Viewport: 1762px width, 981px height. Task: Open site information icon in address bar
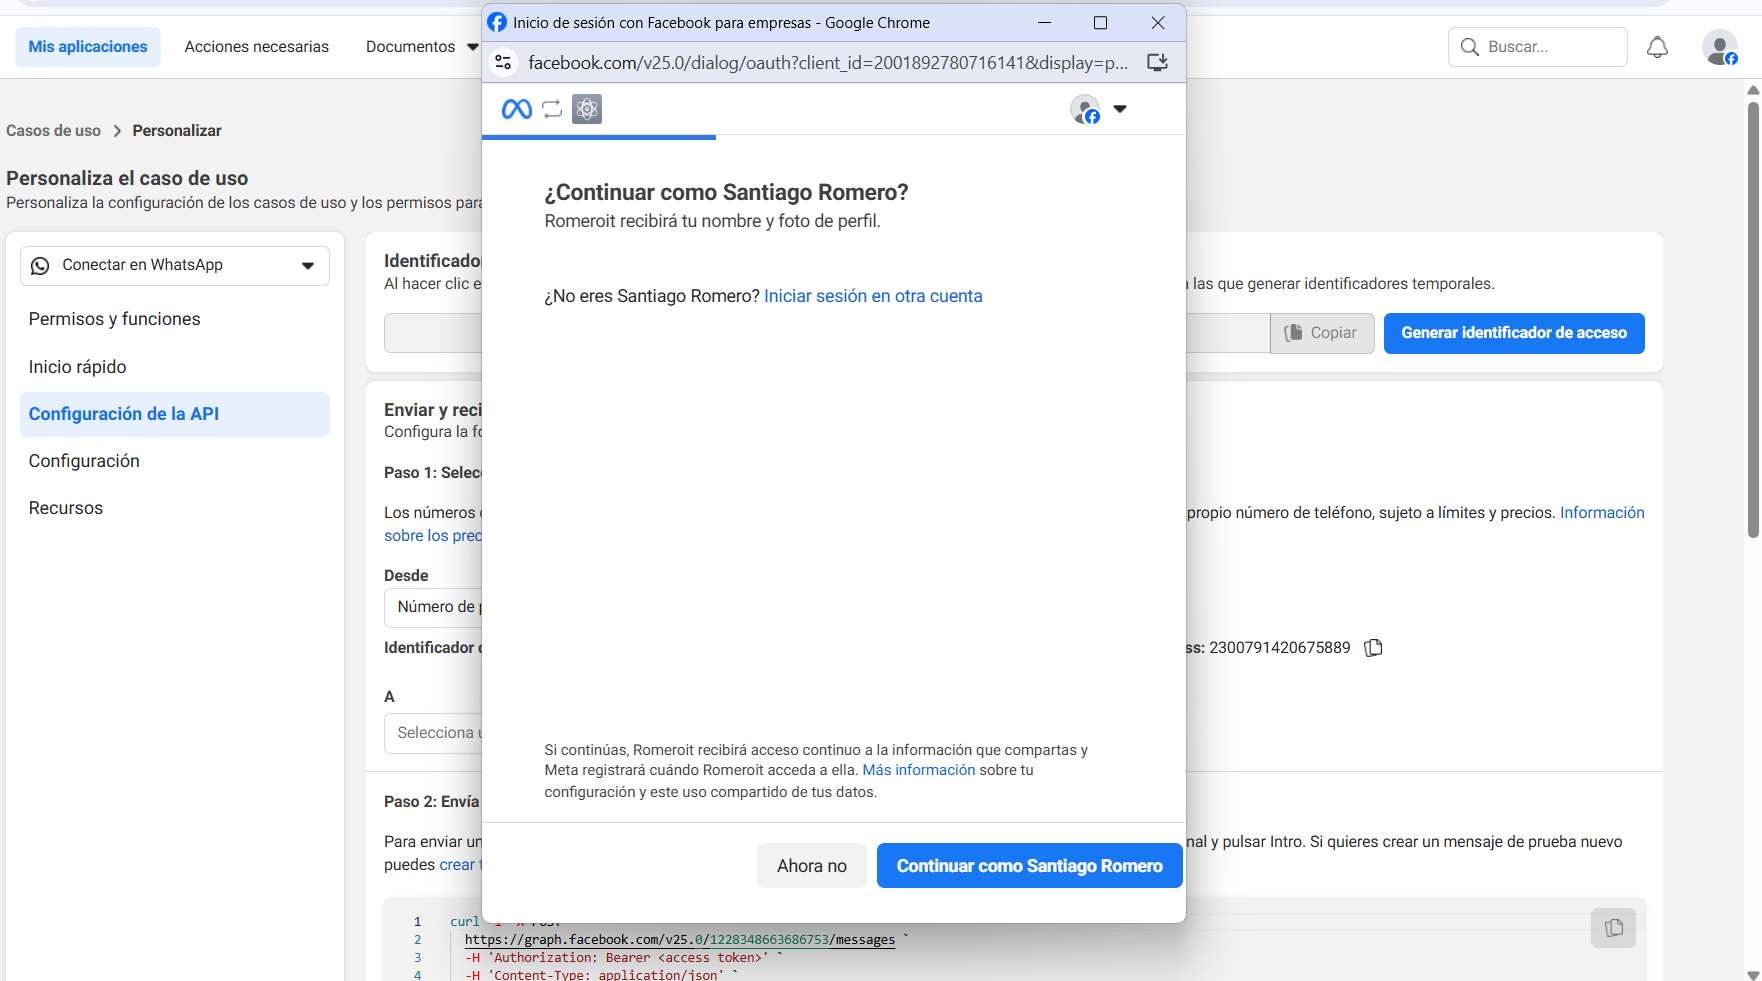tap(503, 62)
